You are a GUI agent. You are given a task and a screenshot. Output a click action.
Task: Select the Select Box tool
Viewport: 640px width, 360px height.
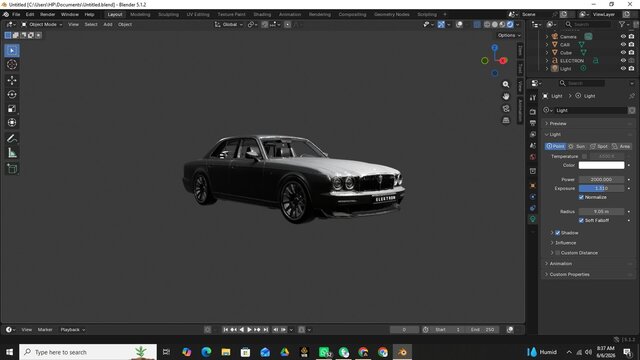coord(12,51)
